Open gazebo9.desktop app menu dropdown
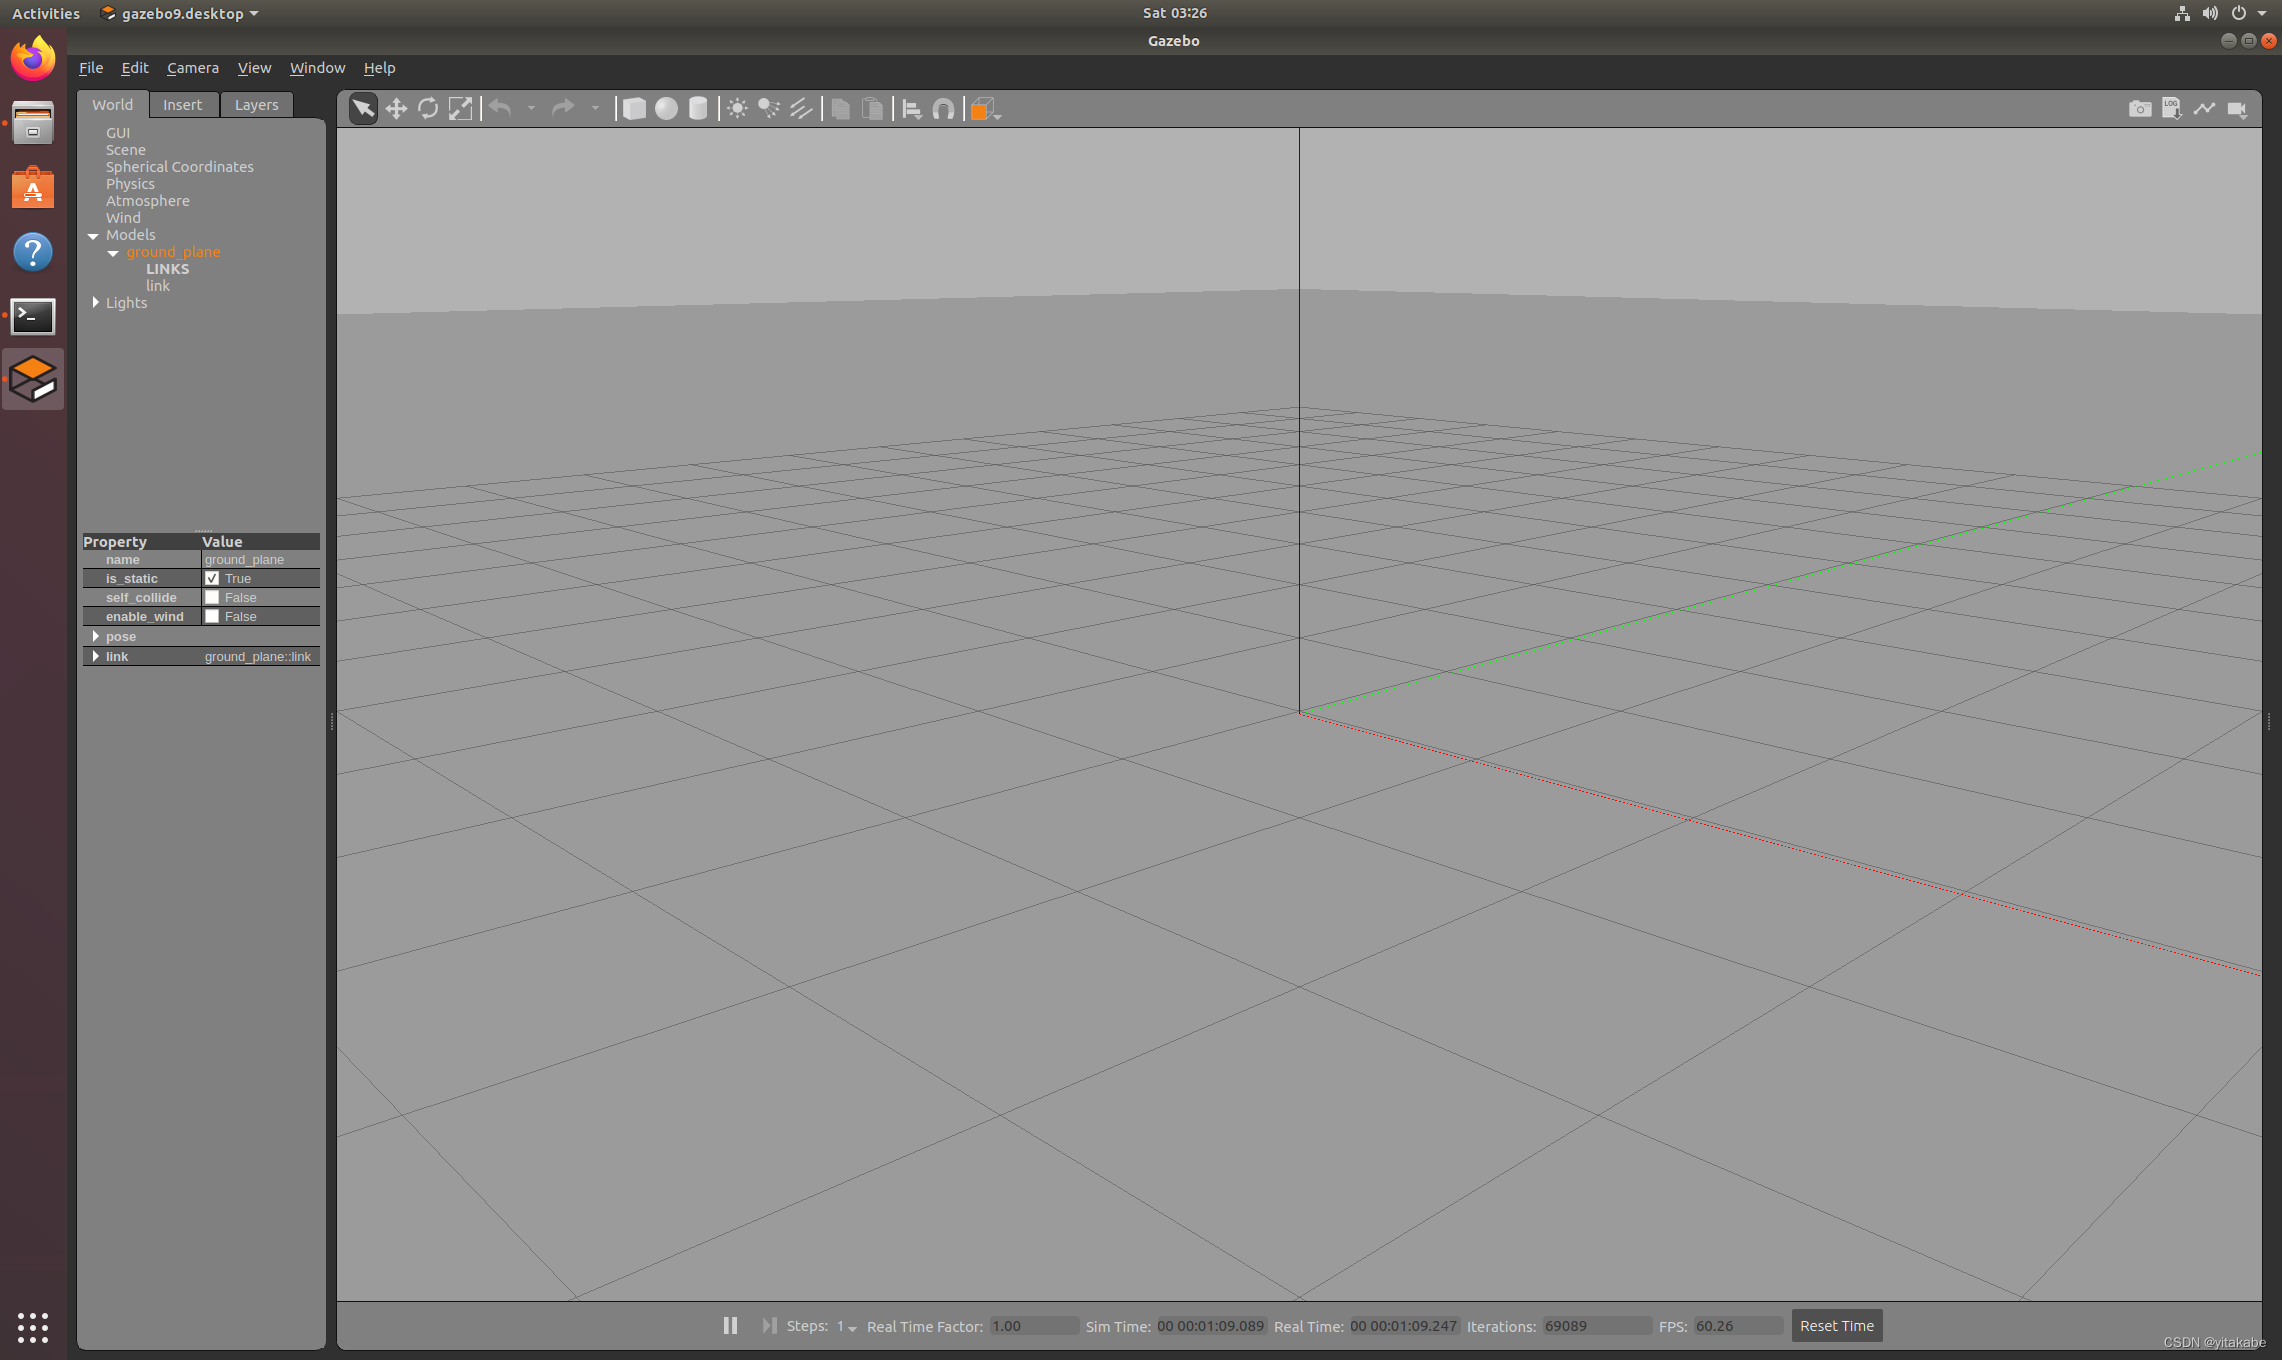 pyautogui.click(x=180, y=13)
